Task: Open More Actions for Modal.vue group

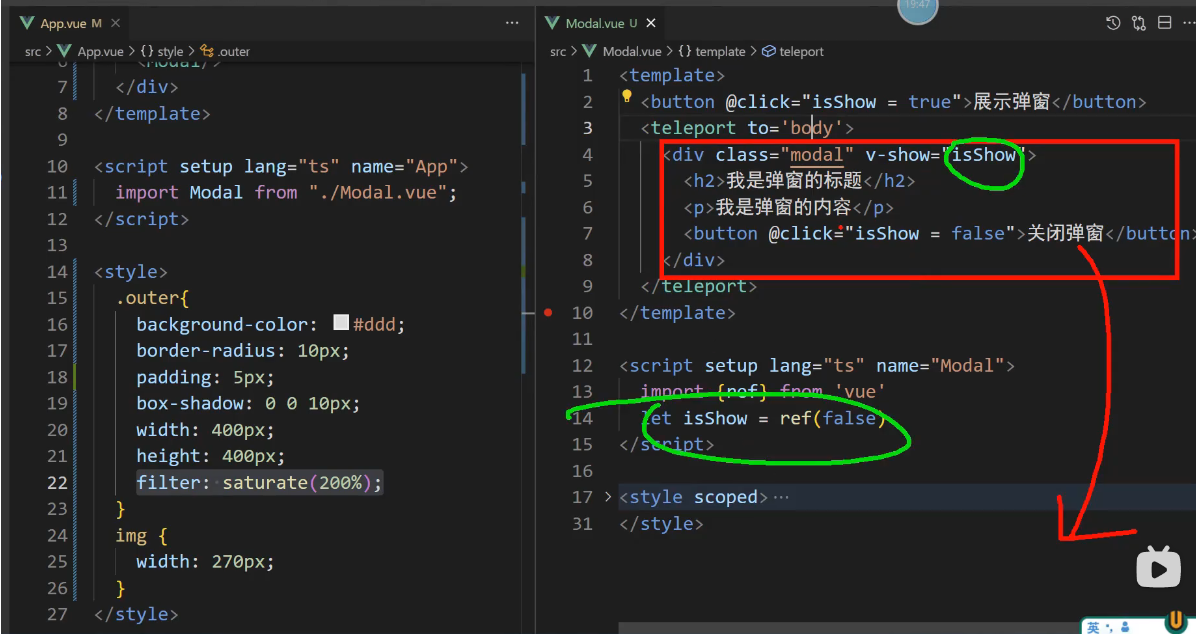Action: (x=1188, y=23)
